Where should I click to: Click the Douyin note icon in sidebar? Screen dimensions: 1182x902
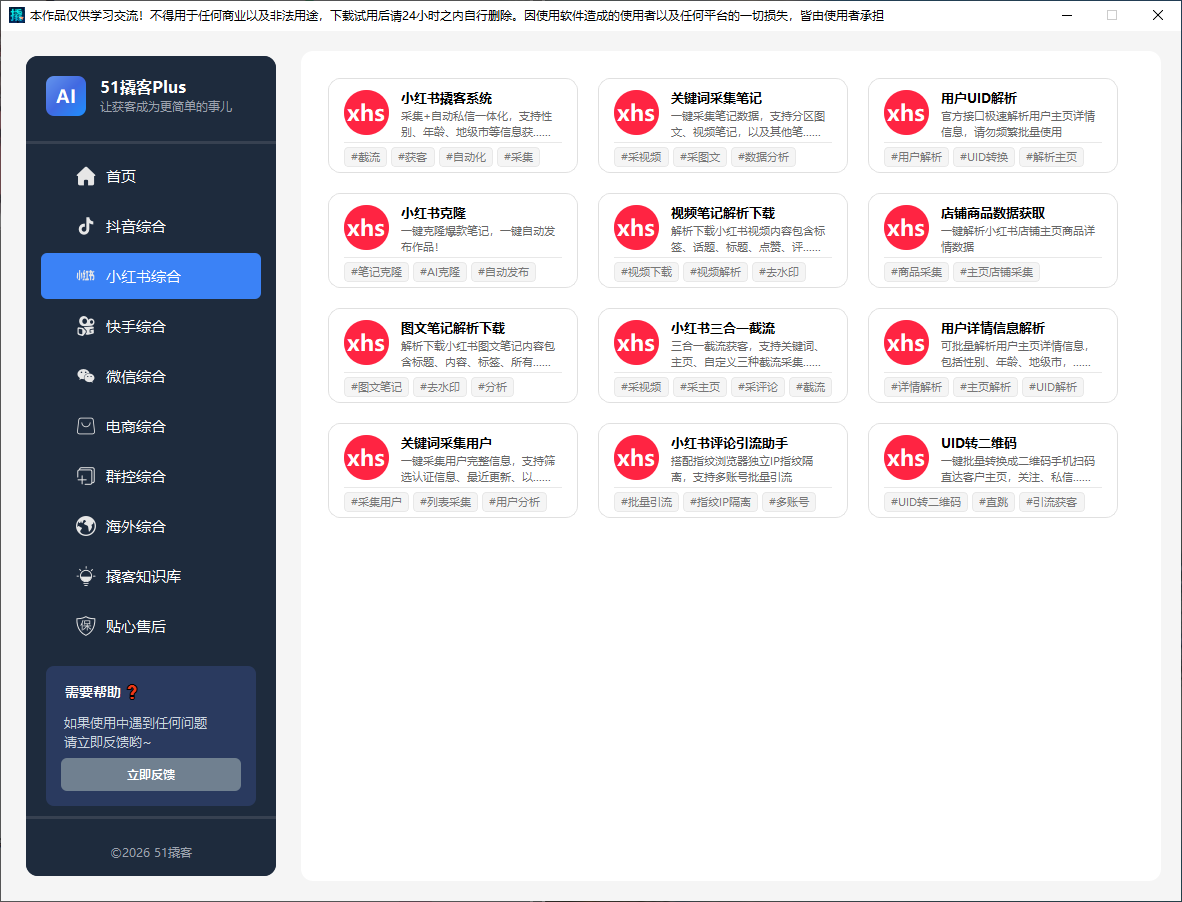pos(86,226)
